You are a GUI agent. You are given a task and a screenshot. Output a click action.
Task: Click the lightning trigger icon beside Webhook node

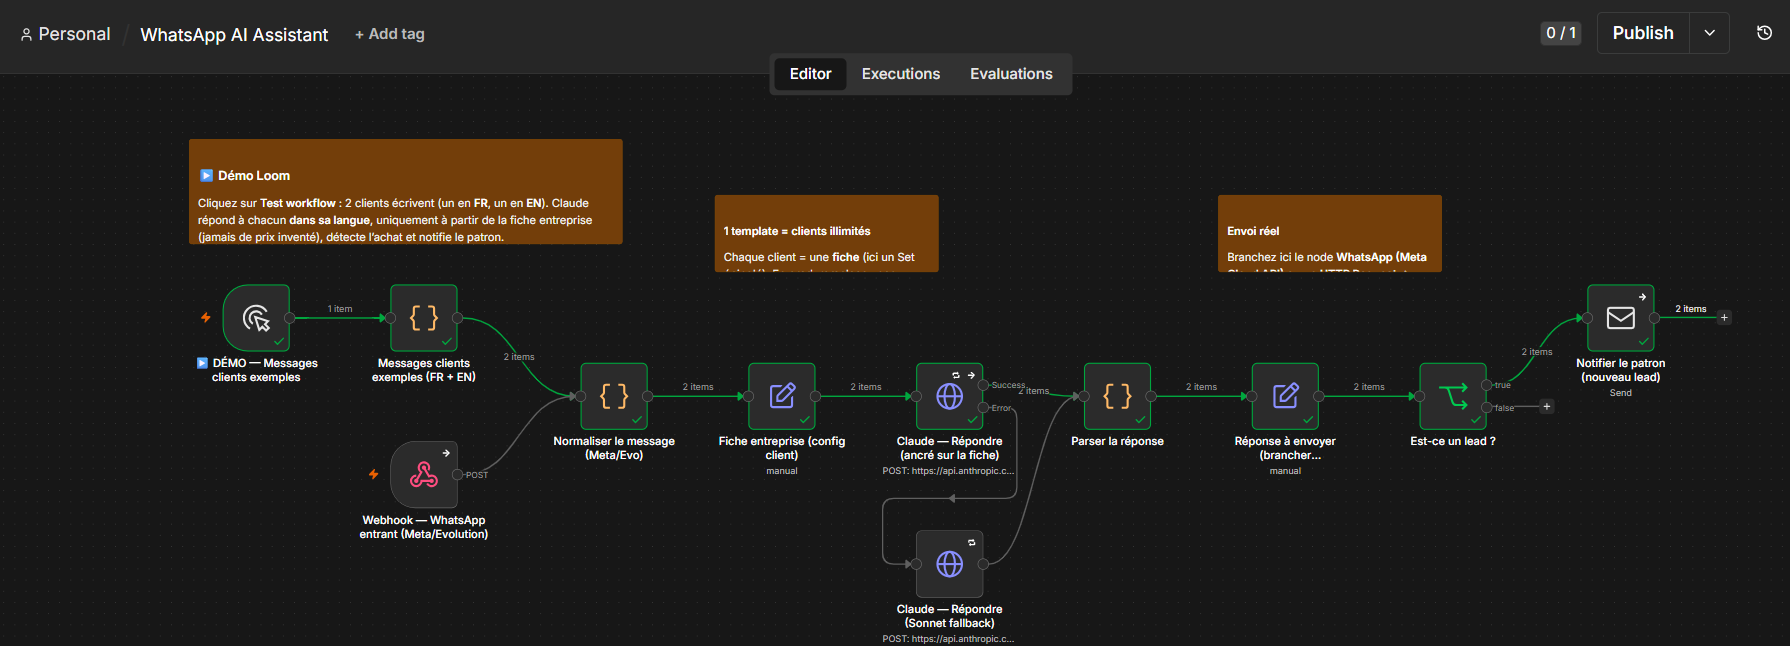[x=374, y=474]
